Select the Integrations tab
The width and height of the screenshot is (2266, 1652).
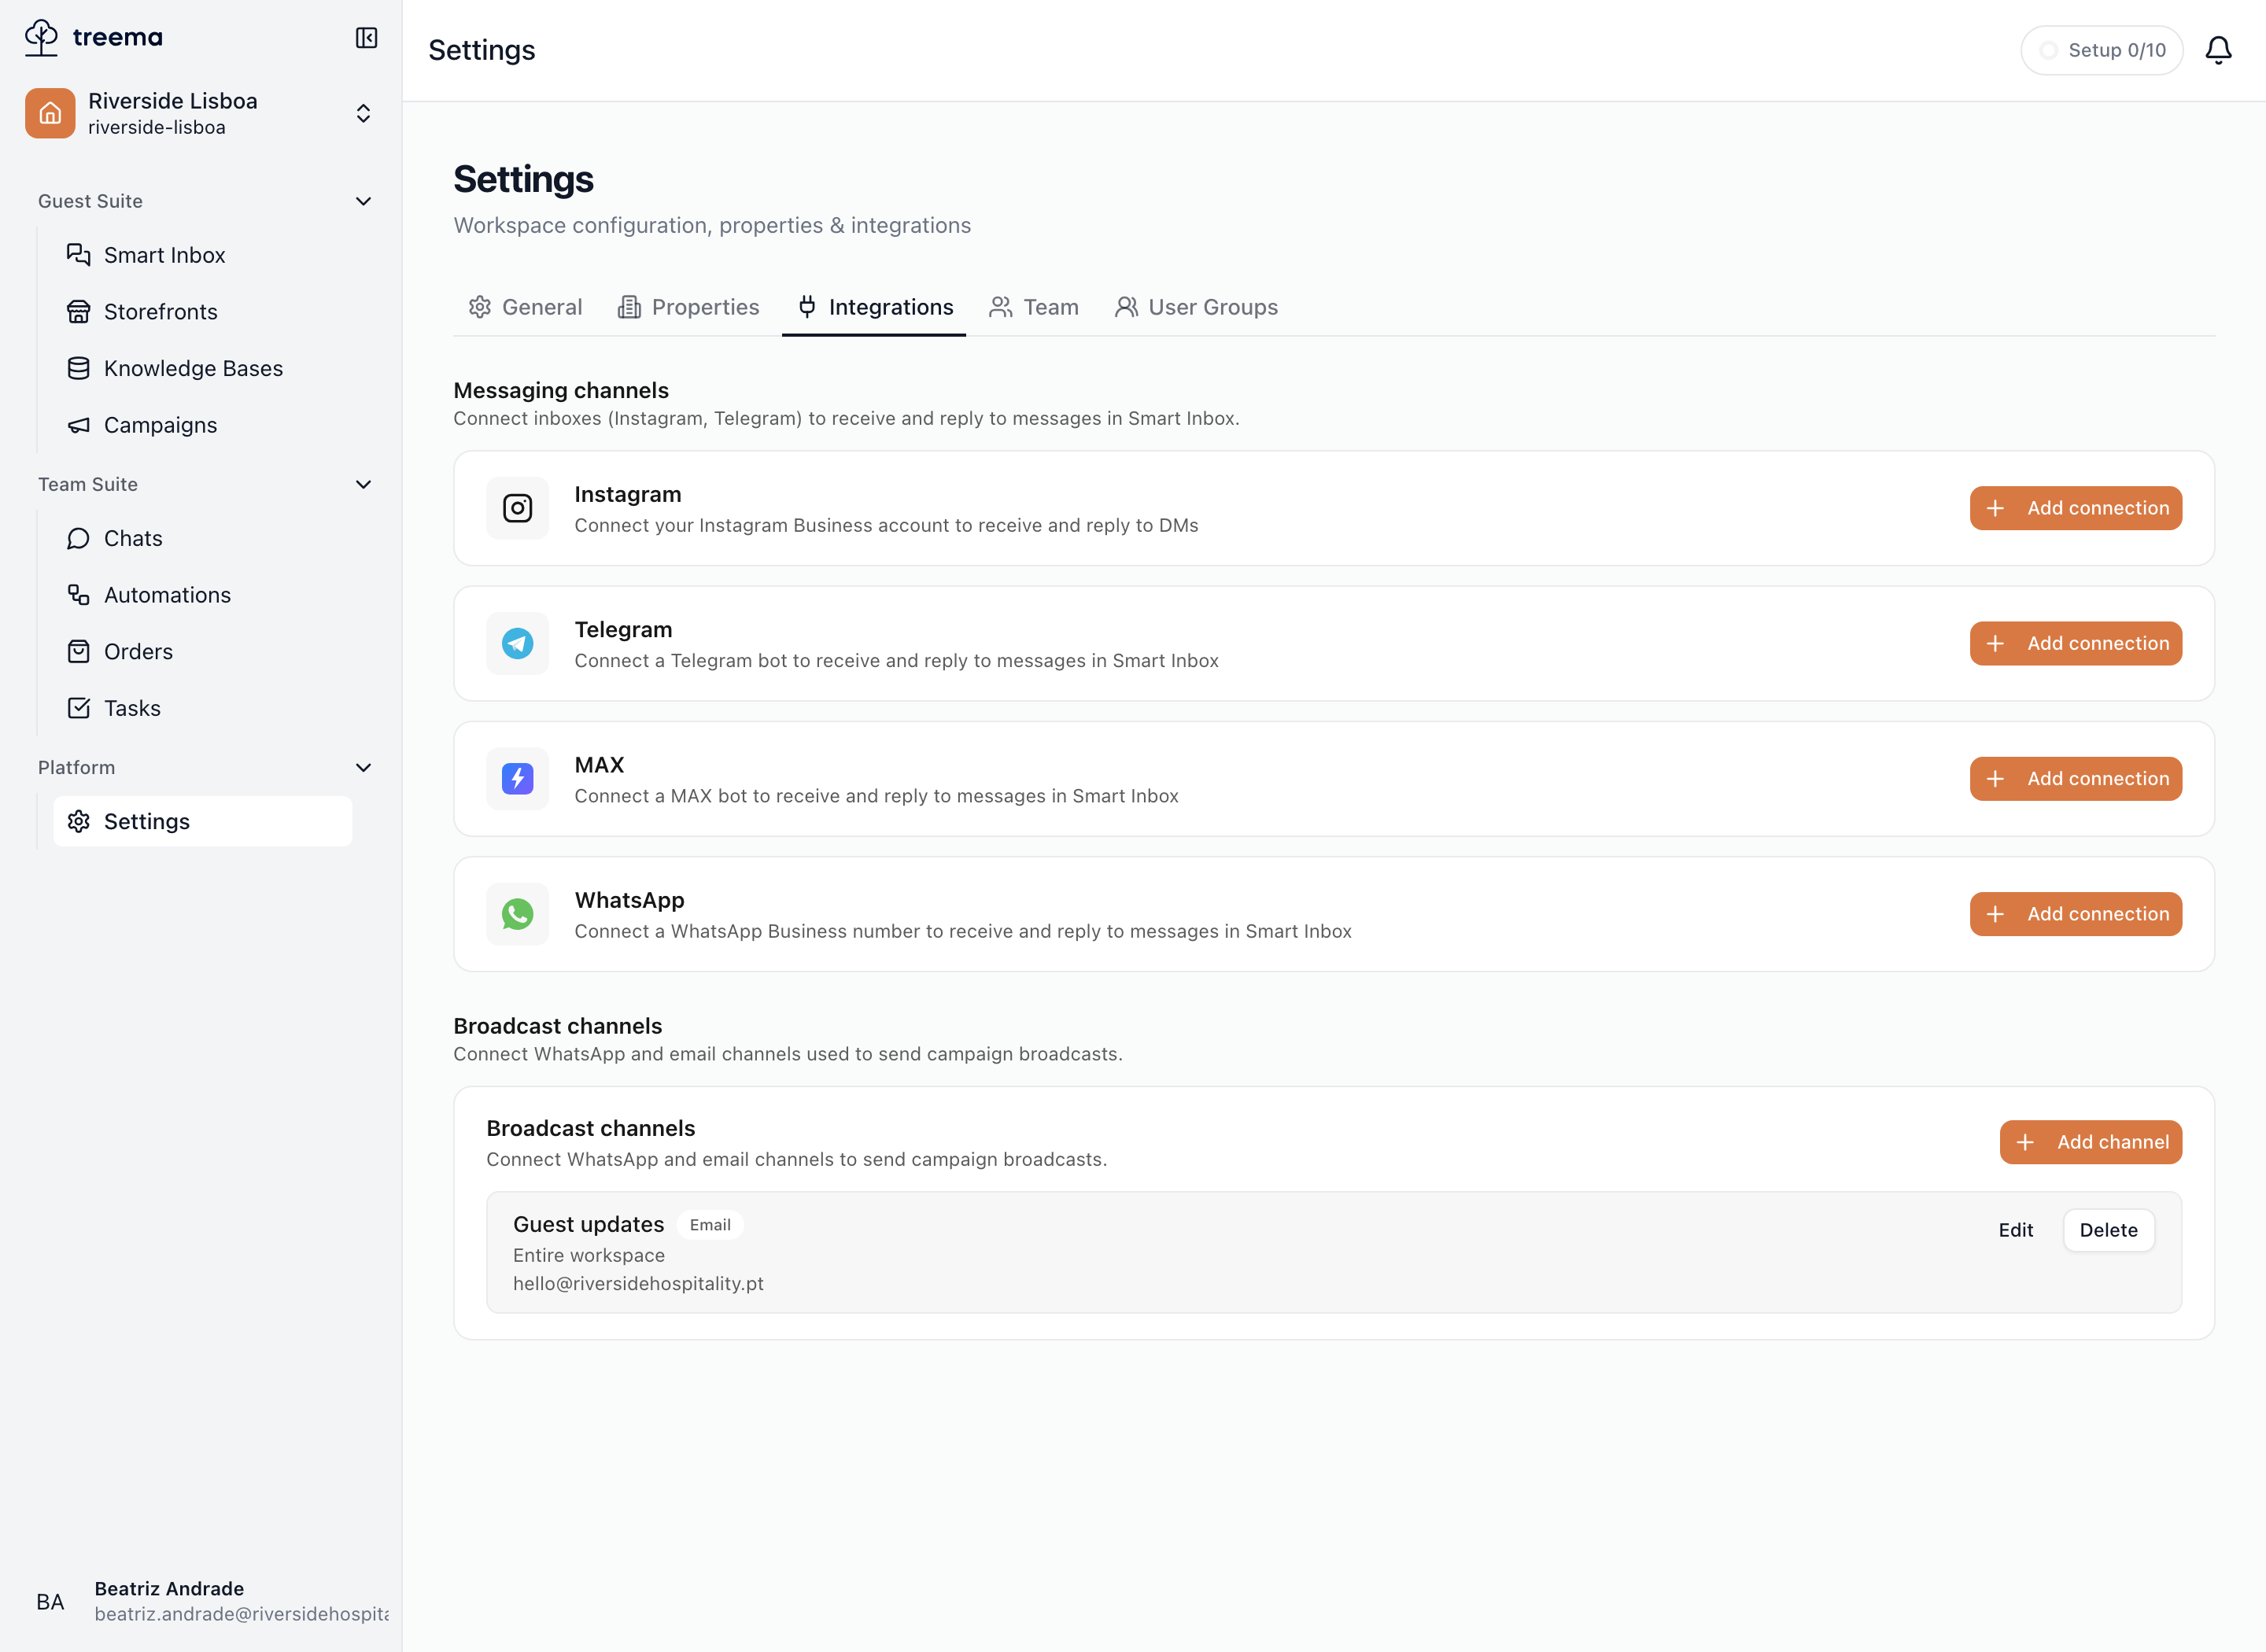point(874,307)
